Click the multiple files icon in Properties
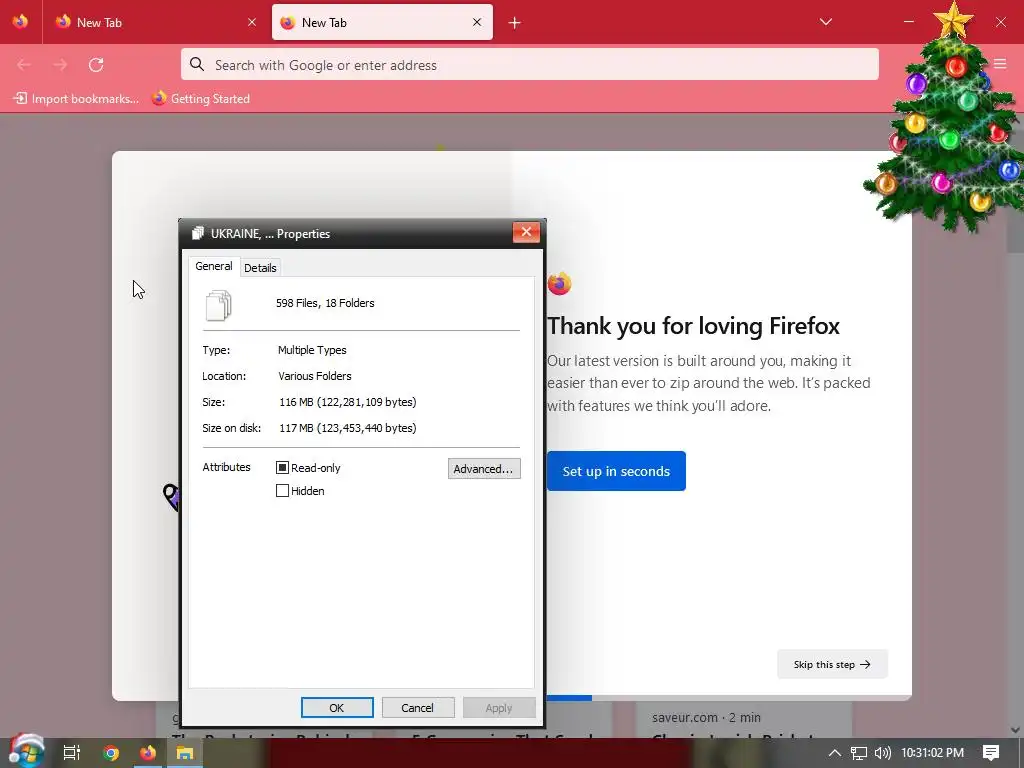 [x=218, y=306]
